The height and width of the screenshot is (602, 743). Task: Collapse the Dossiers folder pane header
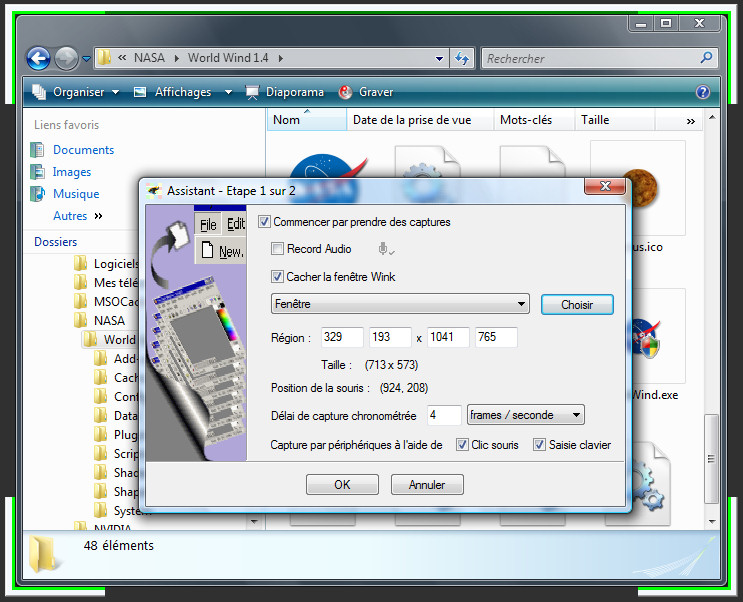(x=55, y=242)
